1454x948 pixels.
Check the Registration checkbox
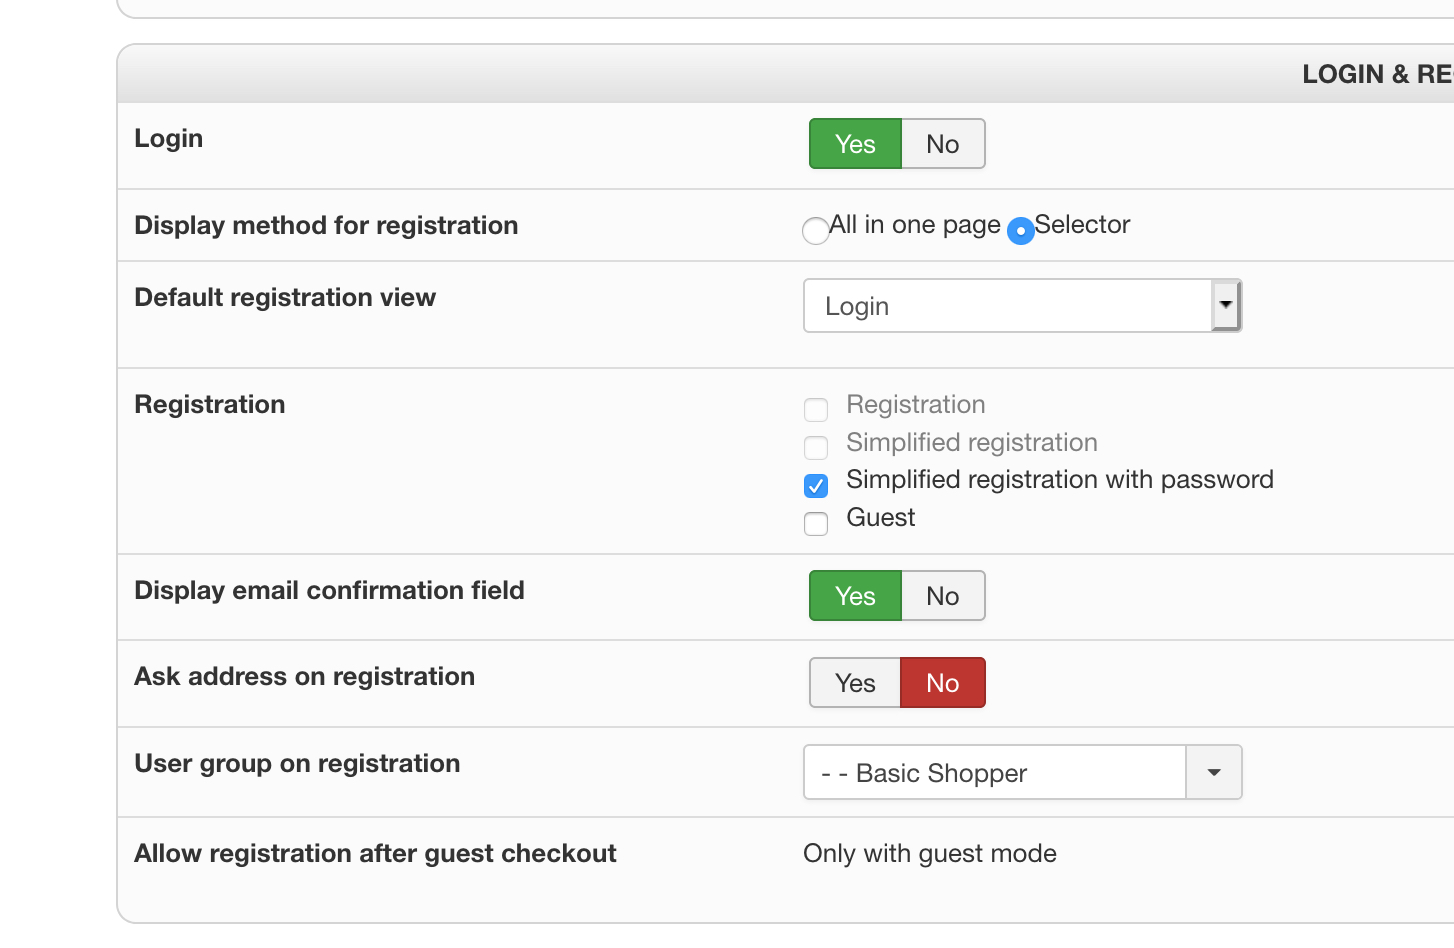pyautogui.click(x=816, y=410)
